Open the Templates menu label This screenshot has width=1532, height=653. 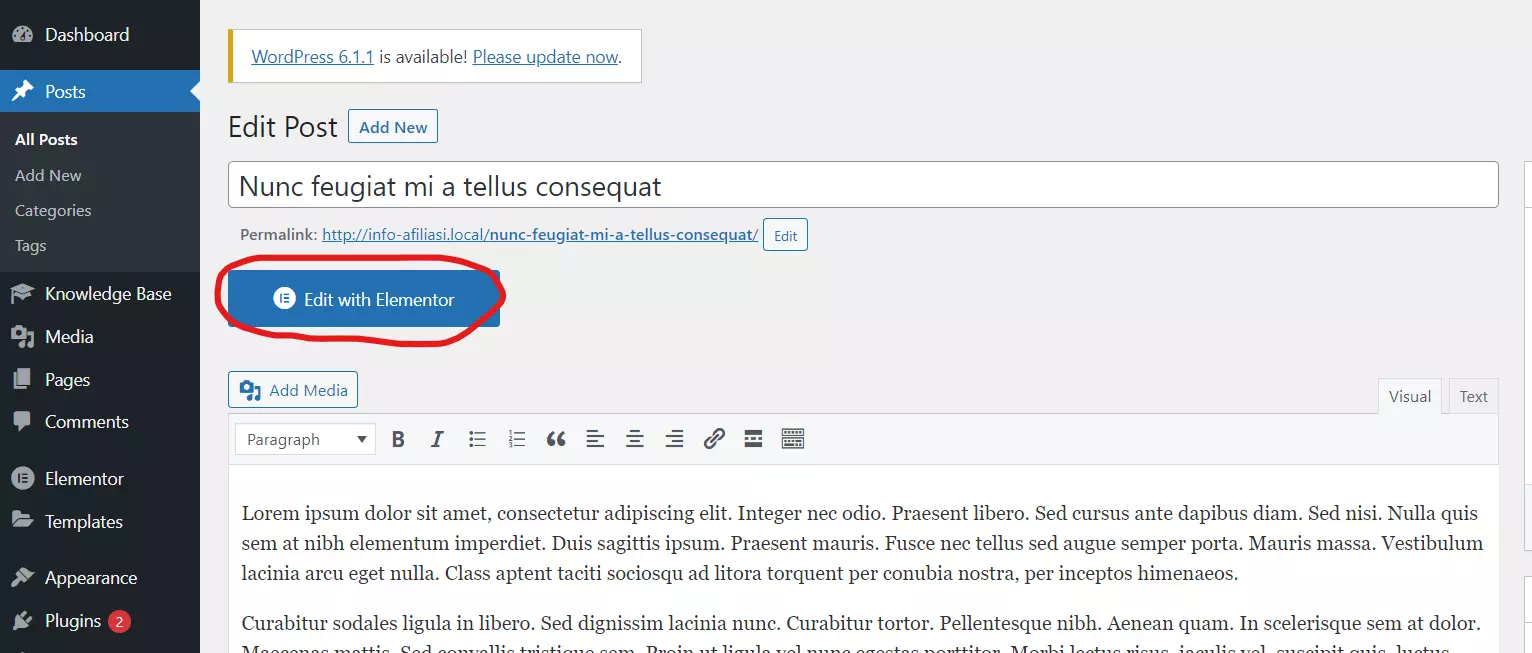(84, 521)
